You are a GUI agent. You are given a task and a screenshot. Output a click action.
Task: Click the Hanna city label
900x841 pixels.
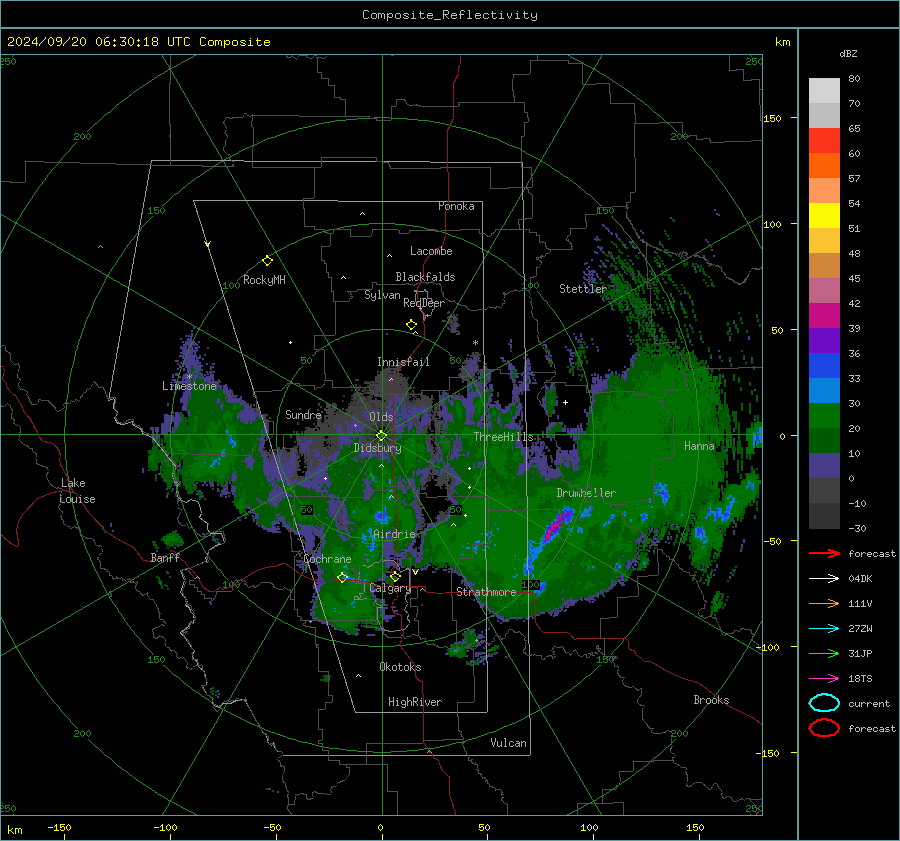pyautogui.click(x=699, y=446)
